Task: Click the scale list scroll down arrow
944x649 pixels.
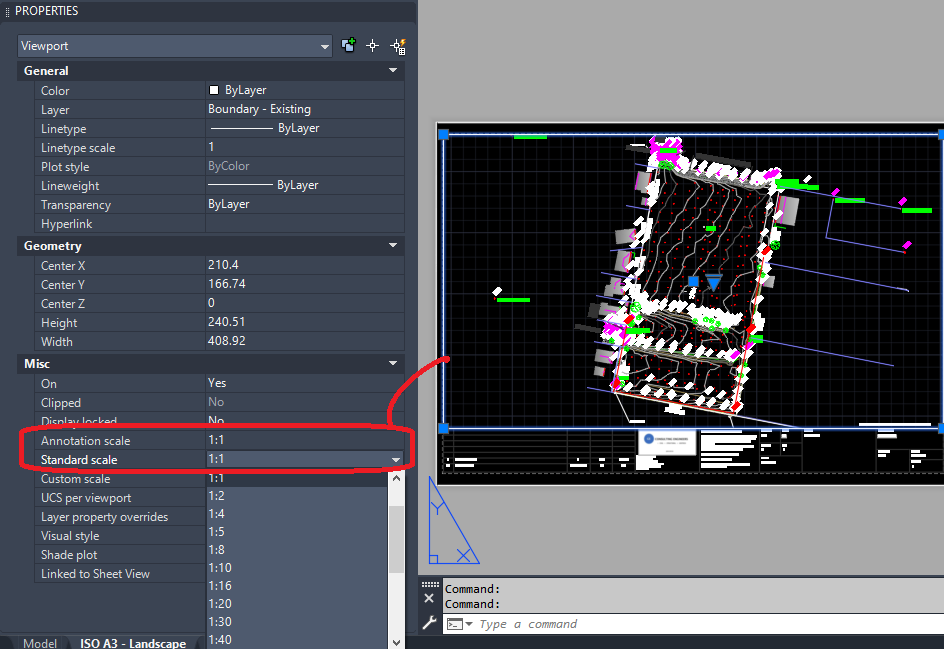Action: 396,642
